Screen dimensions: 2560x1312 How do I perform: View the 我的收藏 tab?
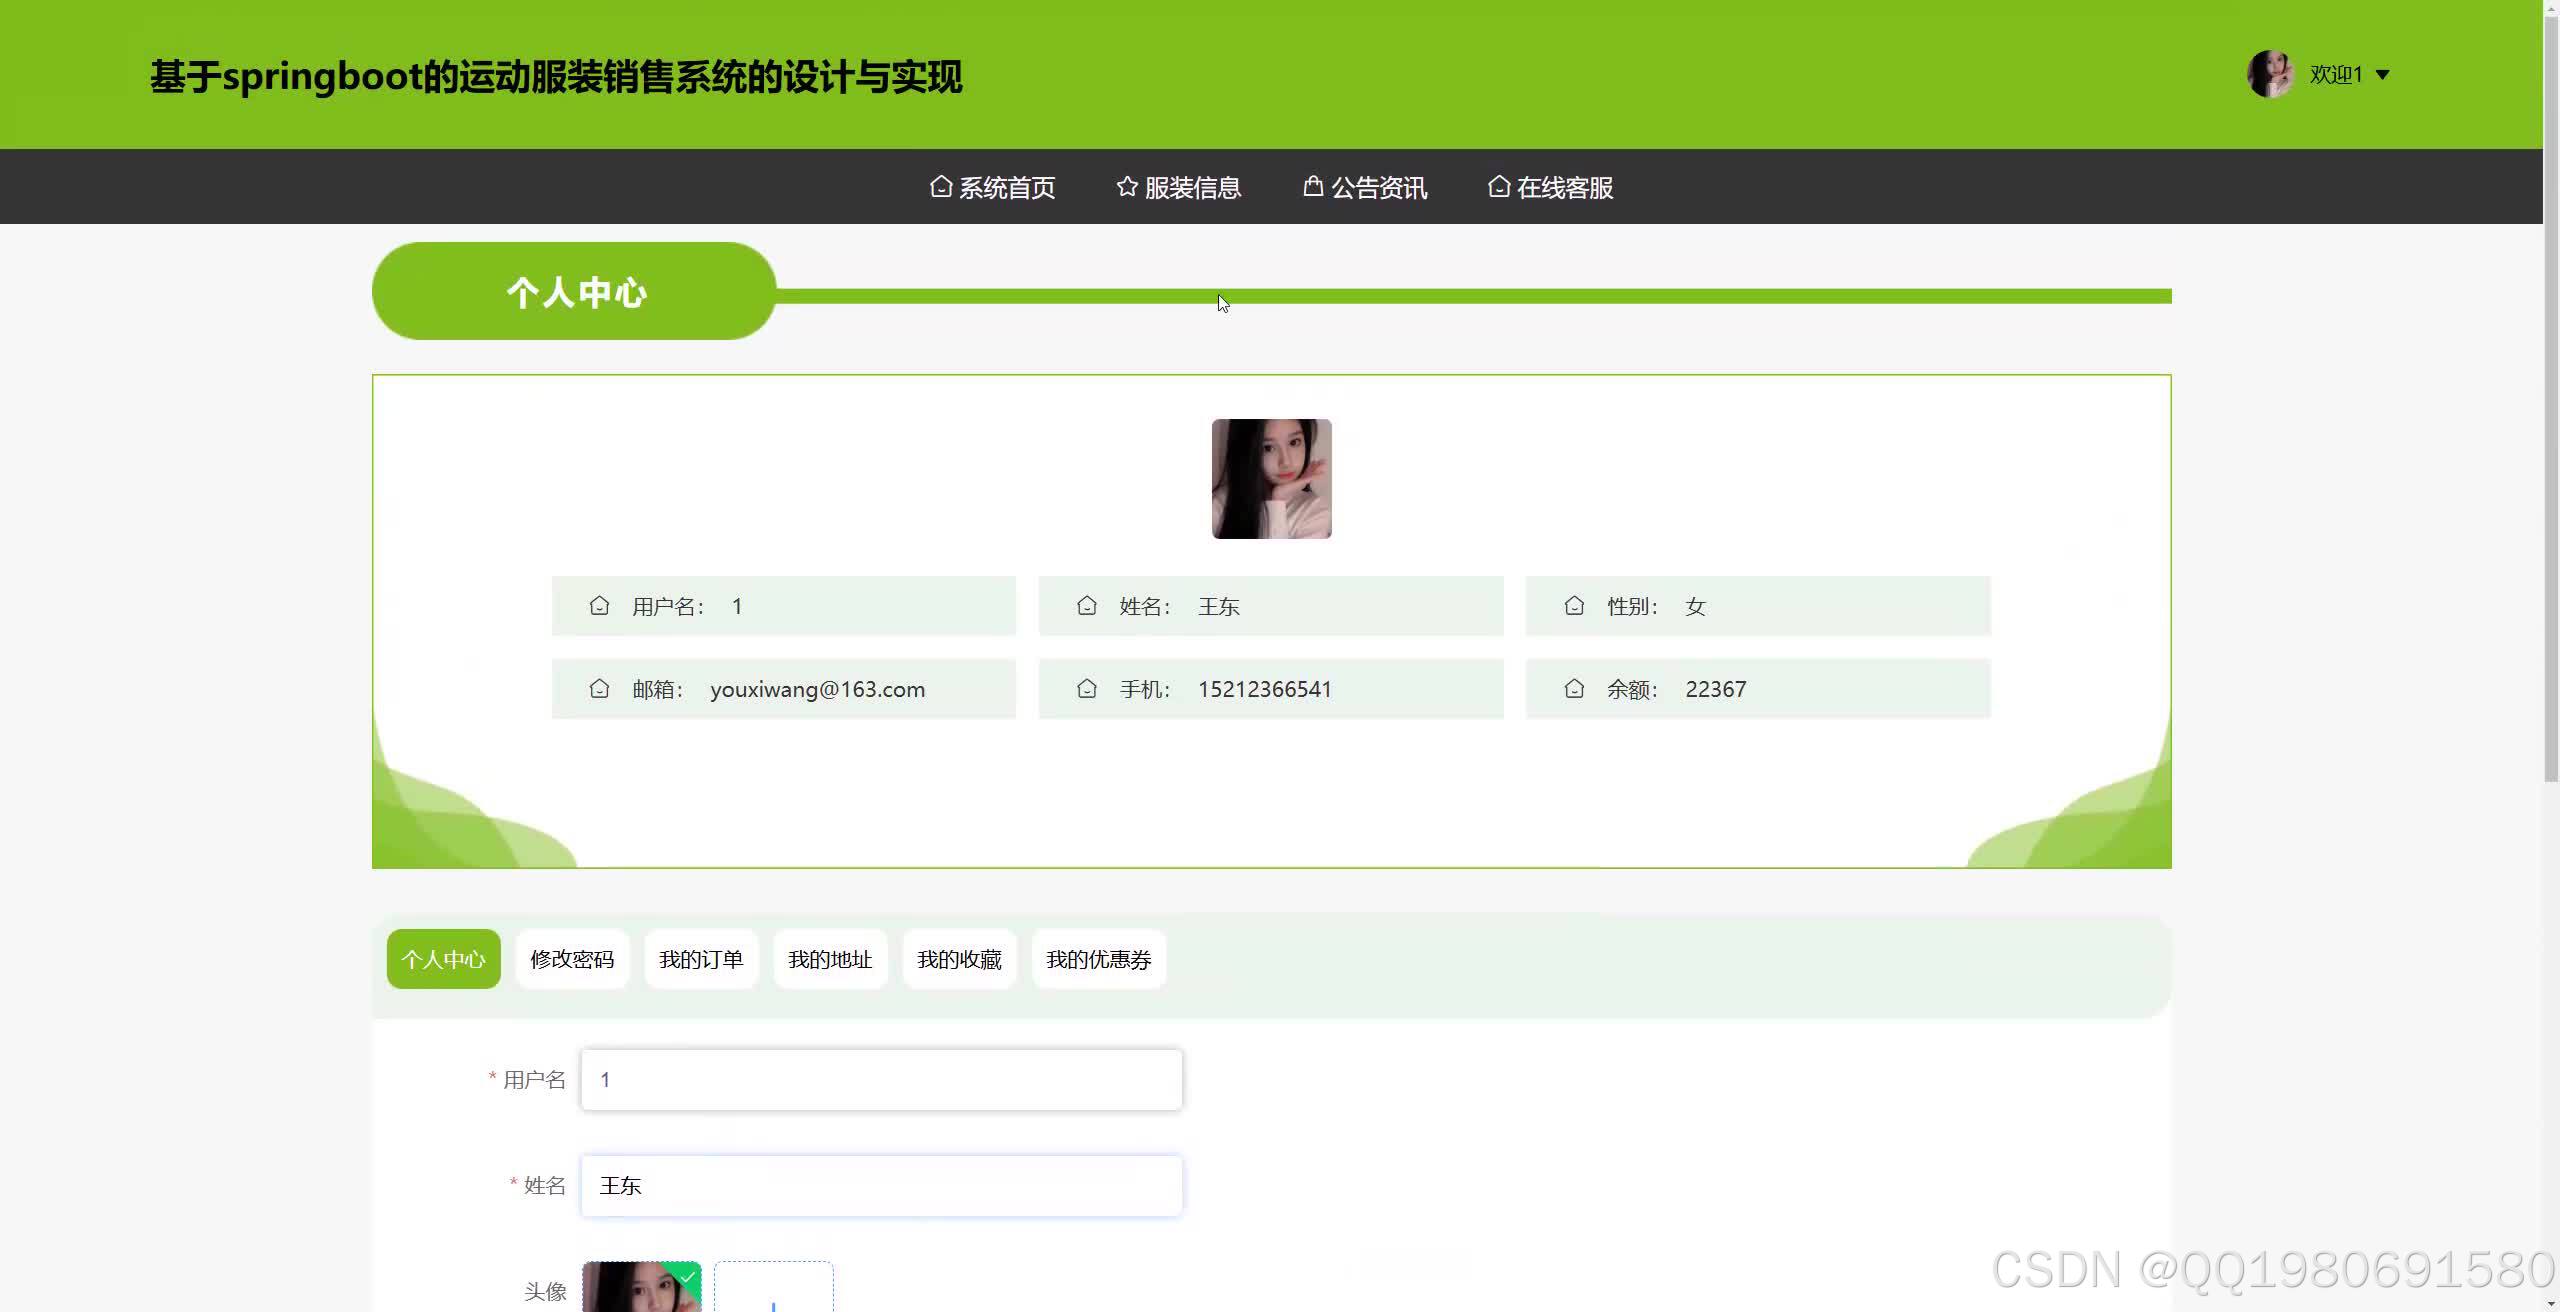(x=959, y=959)
